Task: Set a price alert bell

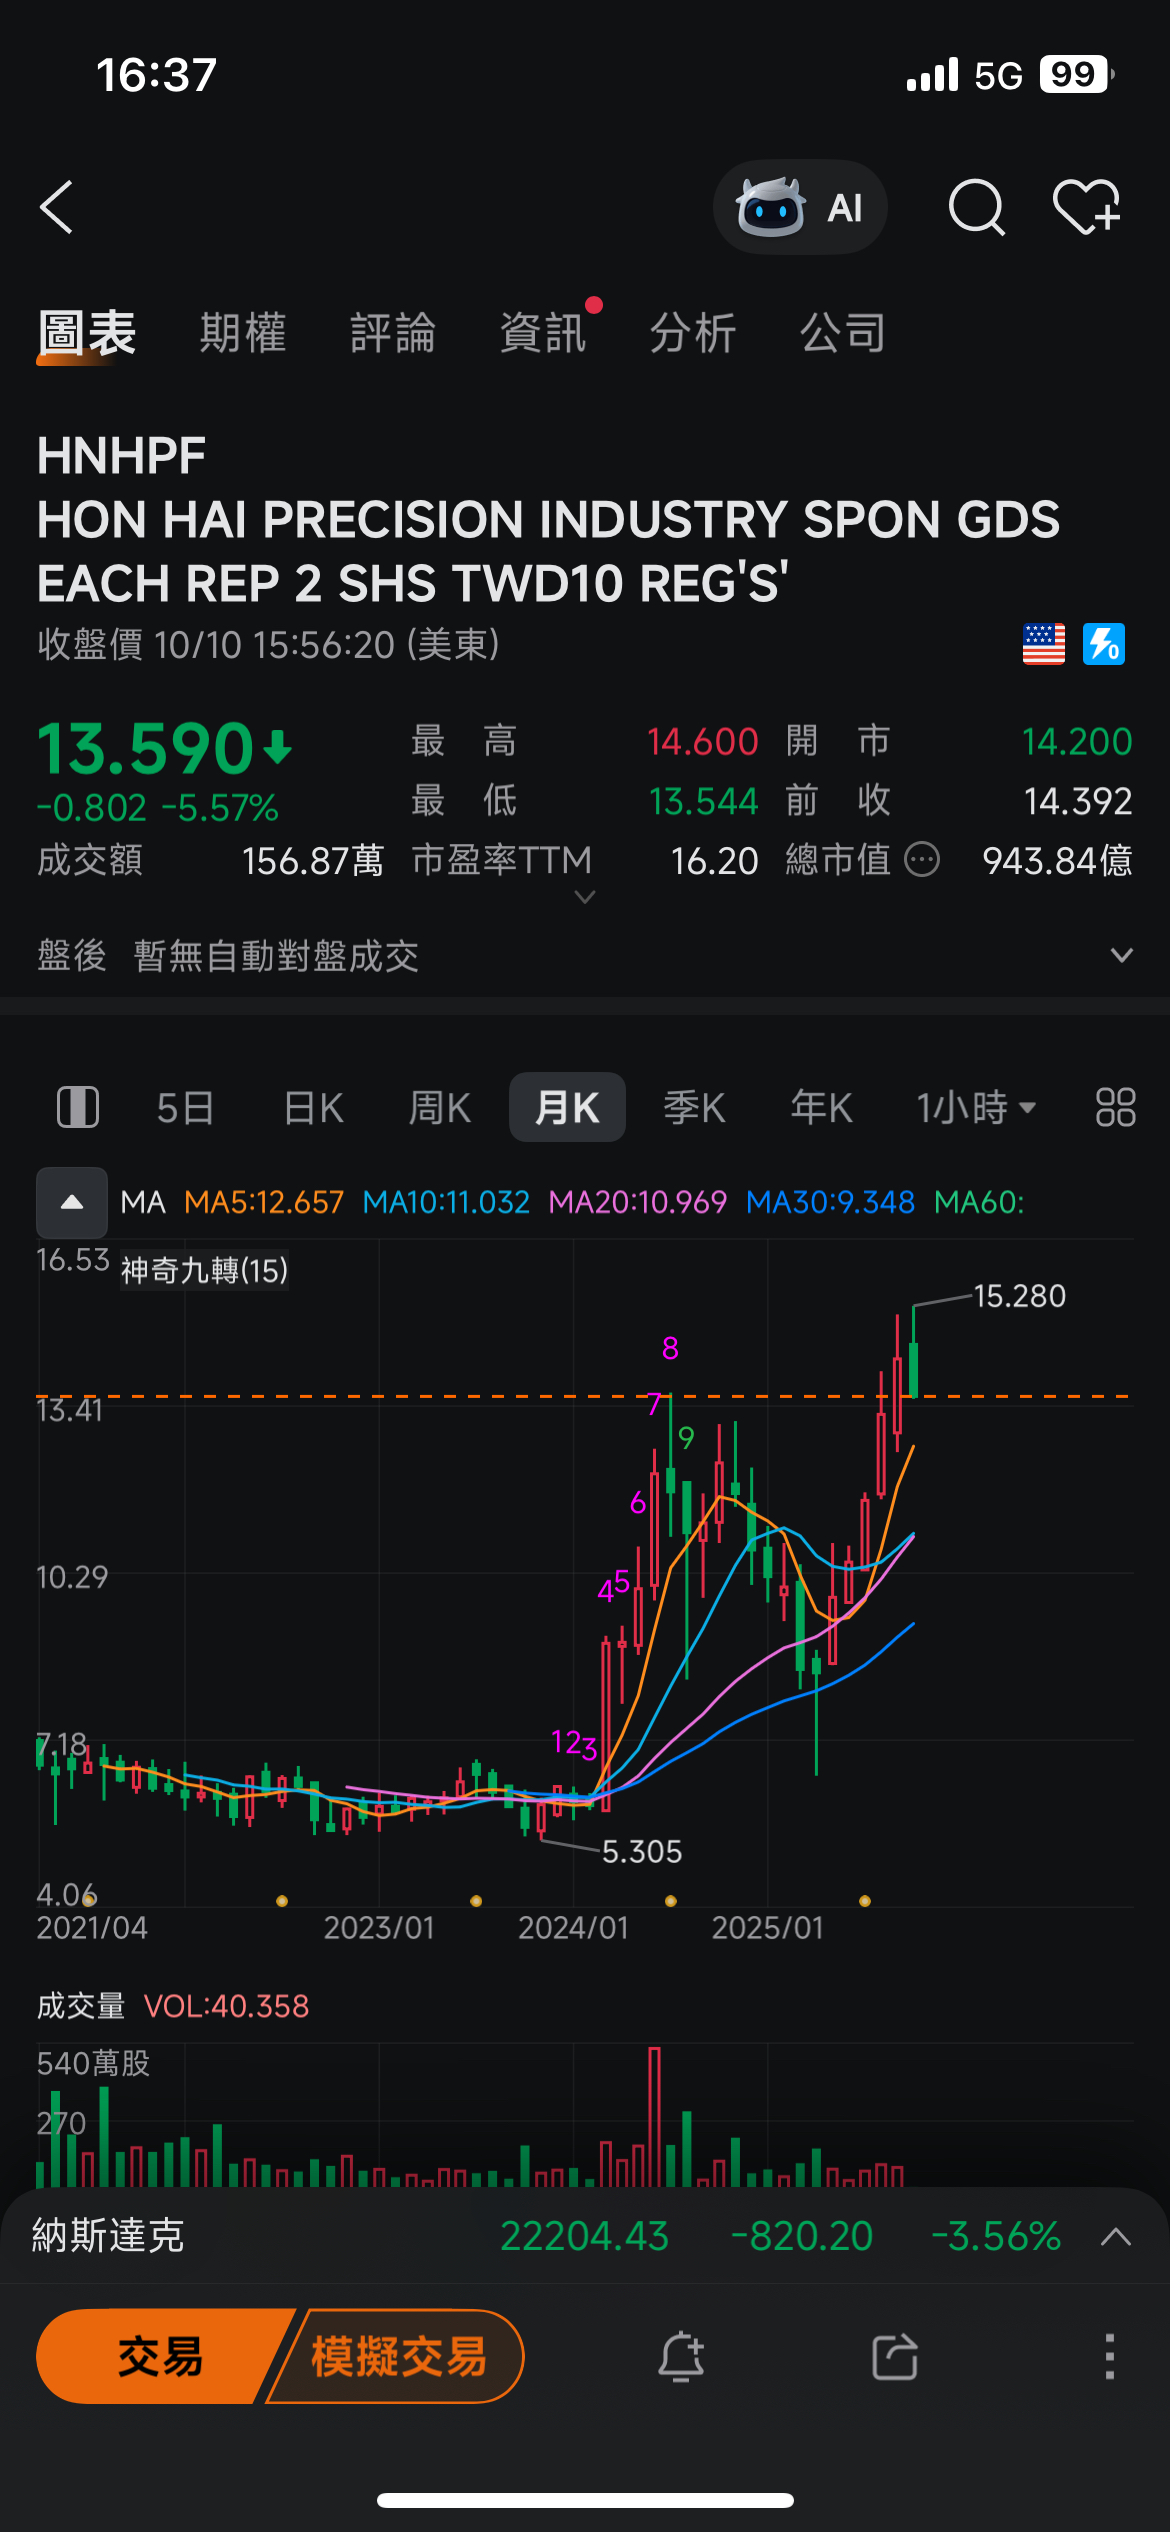Action: coord(681,2356)
